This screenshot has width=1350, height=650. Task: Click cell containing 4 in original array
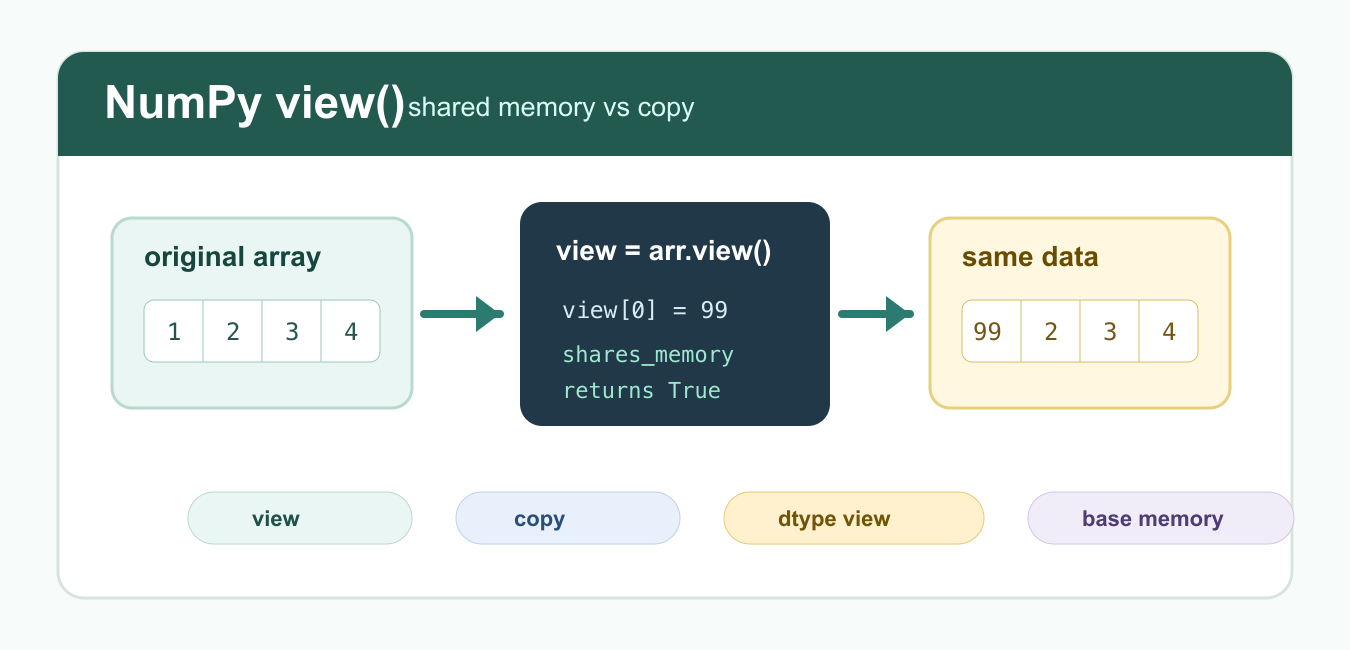(351, 331)
